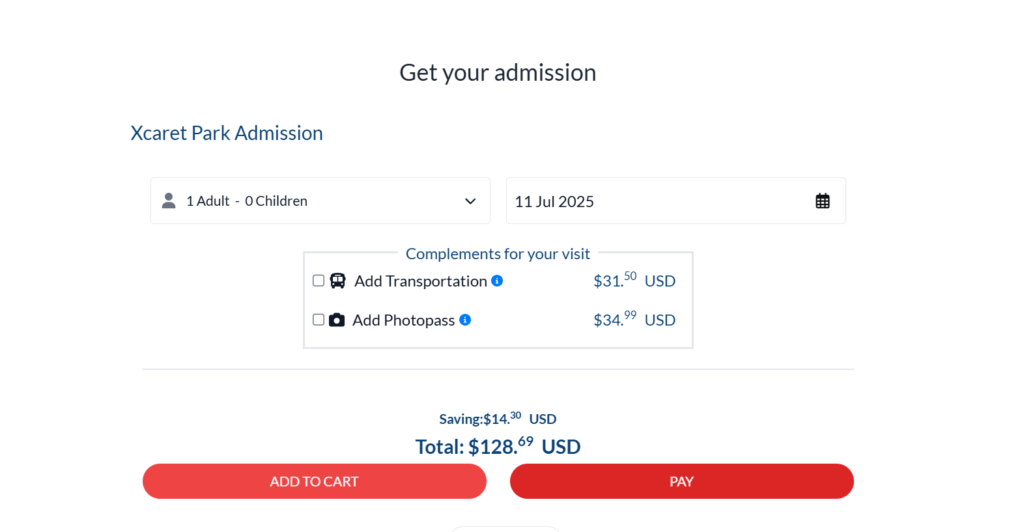The width and height of the screenshot is (1024, 532).
Task: Click the person icon in guest selector
Action: (x=169, y=201)
